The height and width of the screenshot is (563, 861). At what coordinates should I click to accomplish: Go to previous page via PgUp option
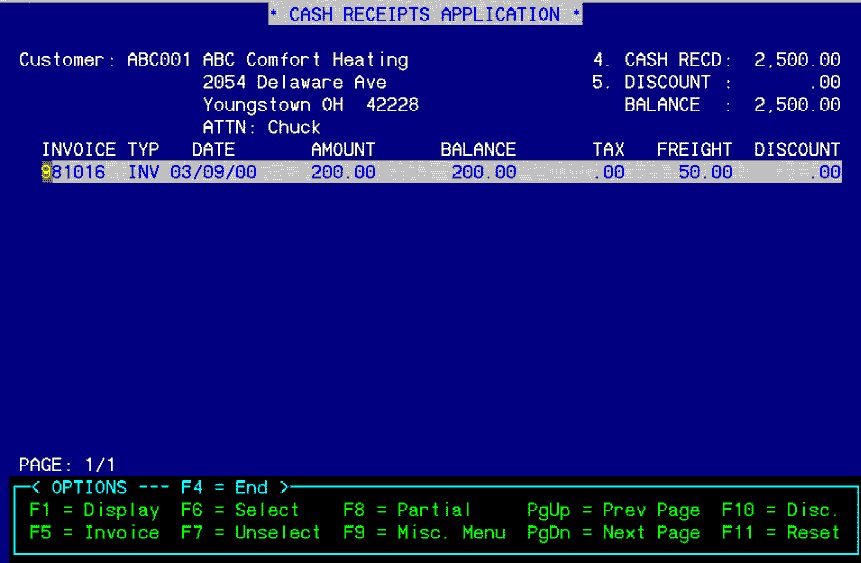point(613,510)
